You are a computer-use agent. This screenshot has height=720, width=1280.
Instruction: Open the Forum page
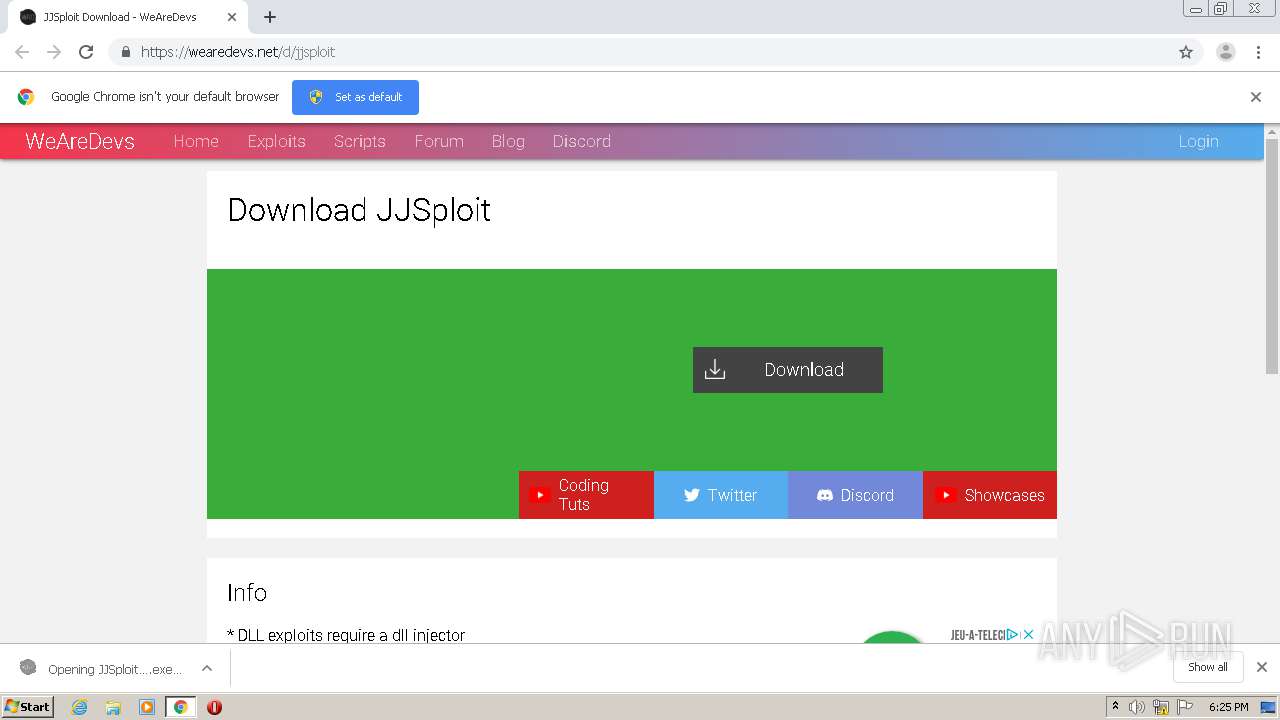coord(439,141)
